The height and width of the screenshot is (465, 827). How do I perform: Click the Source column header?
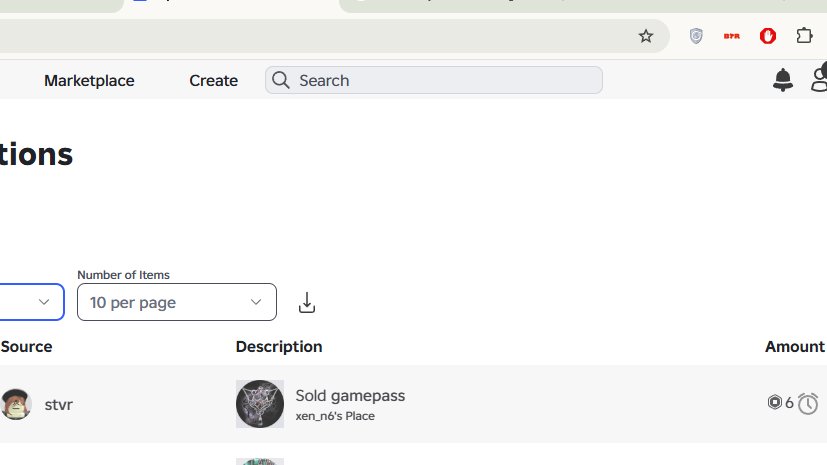(26, 347)
